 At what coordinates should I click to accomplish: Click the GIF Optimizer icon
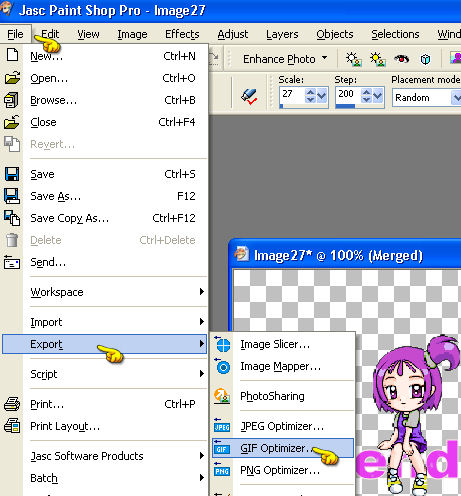click(x=222, y=448)
